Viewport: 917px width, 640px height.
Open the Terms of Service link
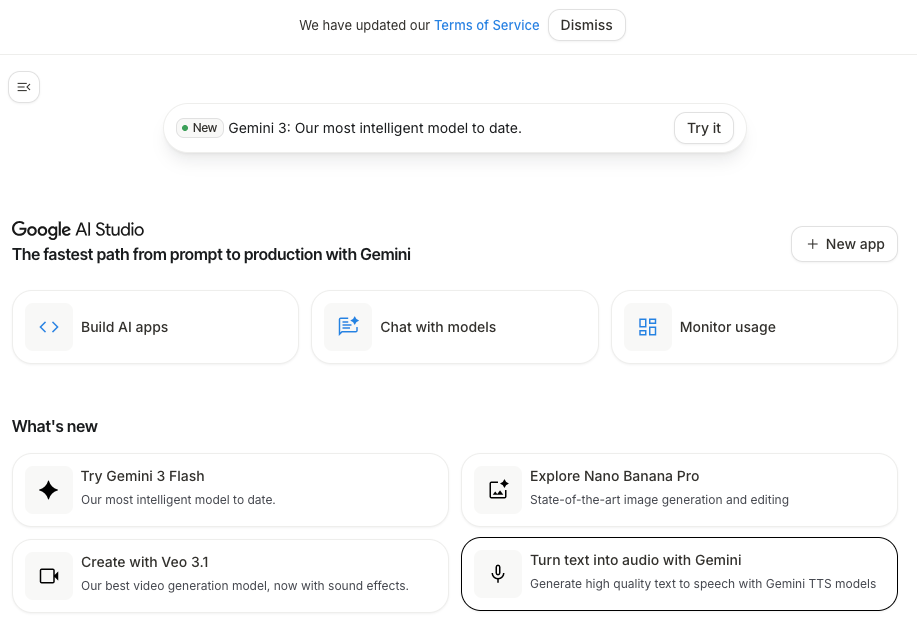point(486,25)
